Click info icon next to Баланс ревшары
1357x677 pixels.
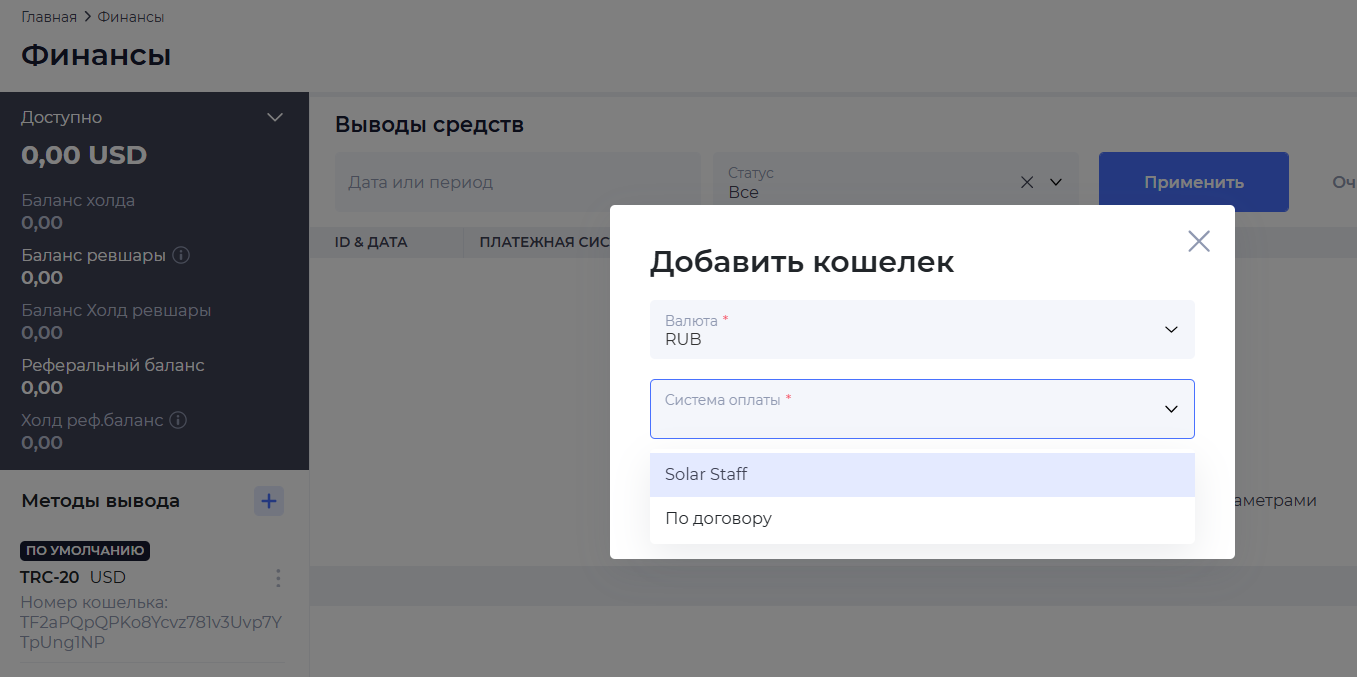pyautogui.click(x=181, y=255)
